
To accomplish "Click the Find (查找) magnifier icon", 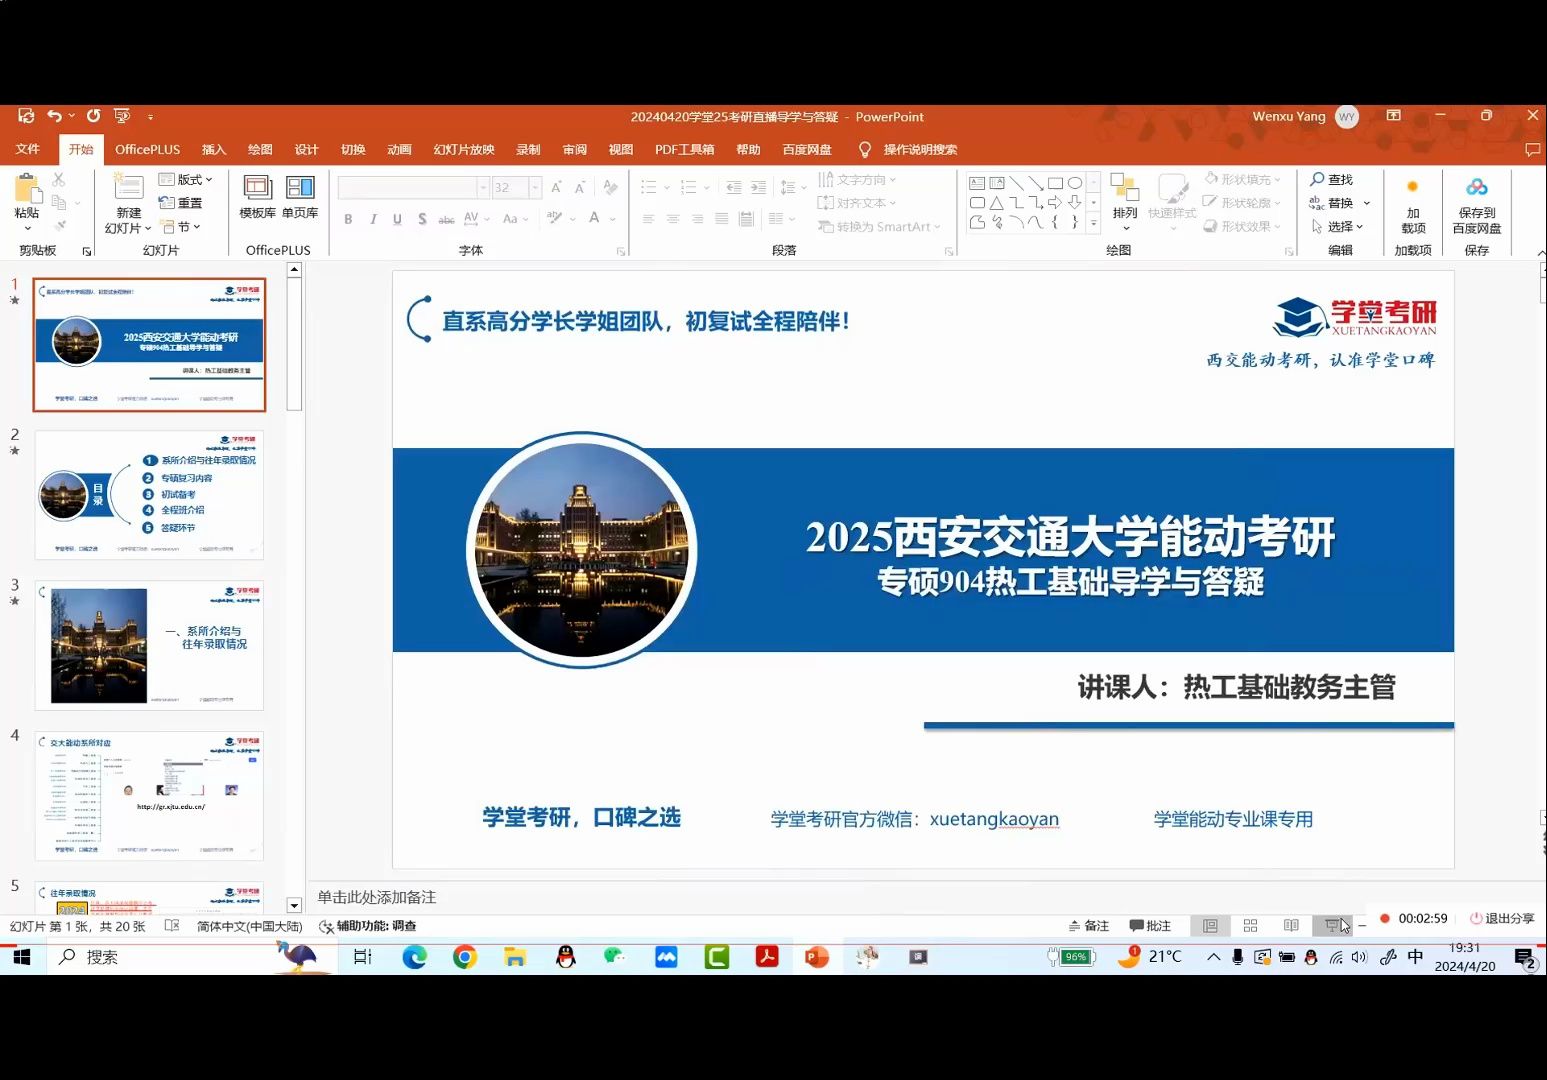I will 1317,179.
